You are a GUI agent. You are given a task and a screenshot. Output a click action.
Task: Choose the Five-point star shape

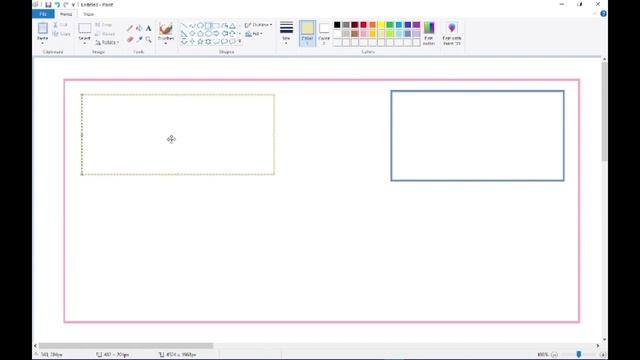coord(200,41)
